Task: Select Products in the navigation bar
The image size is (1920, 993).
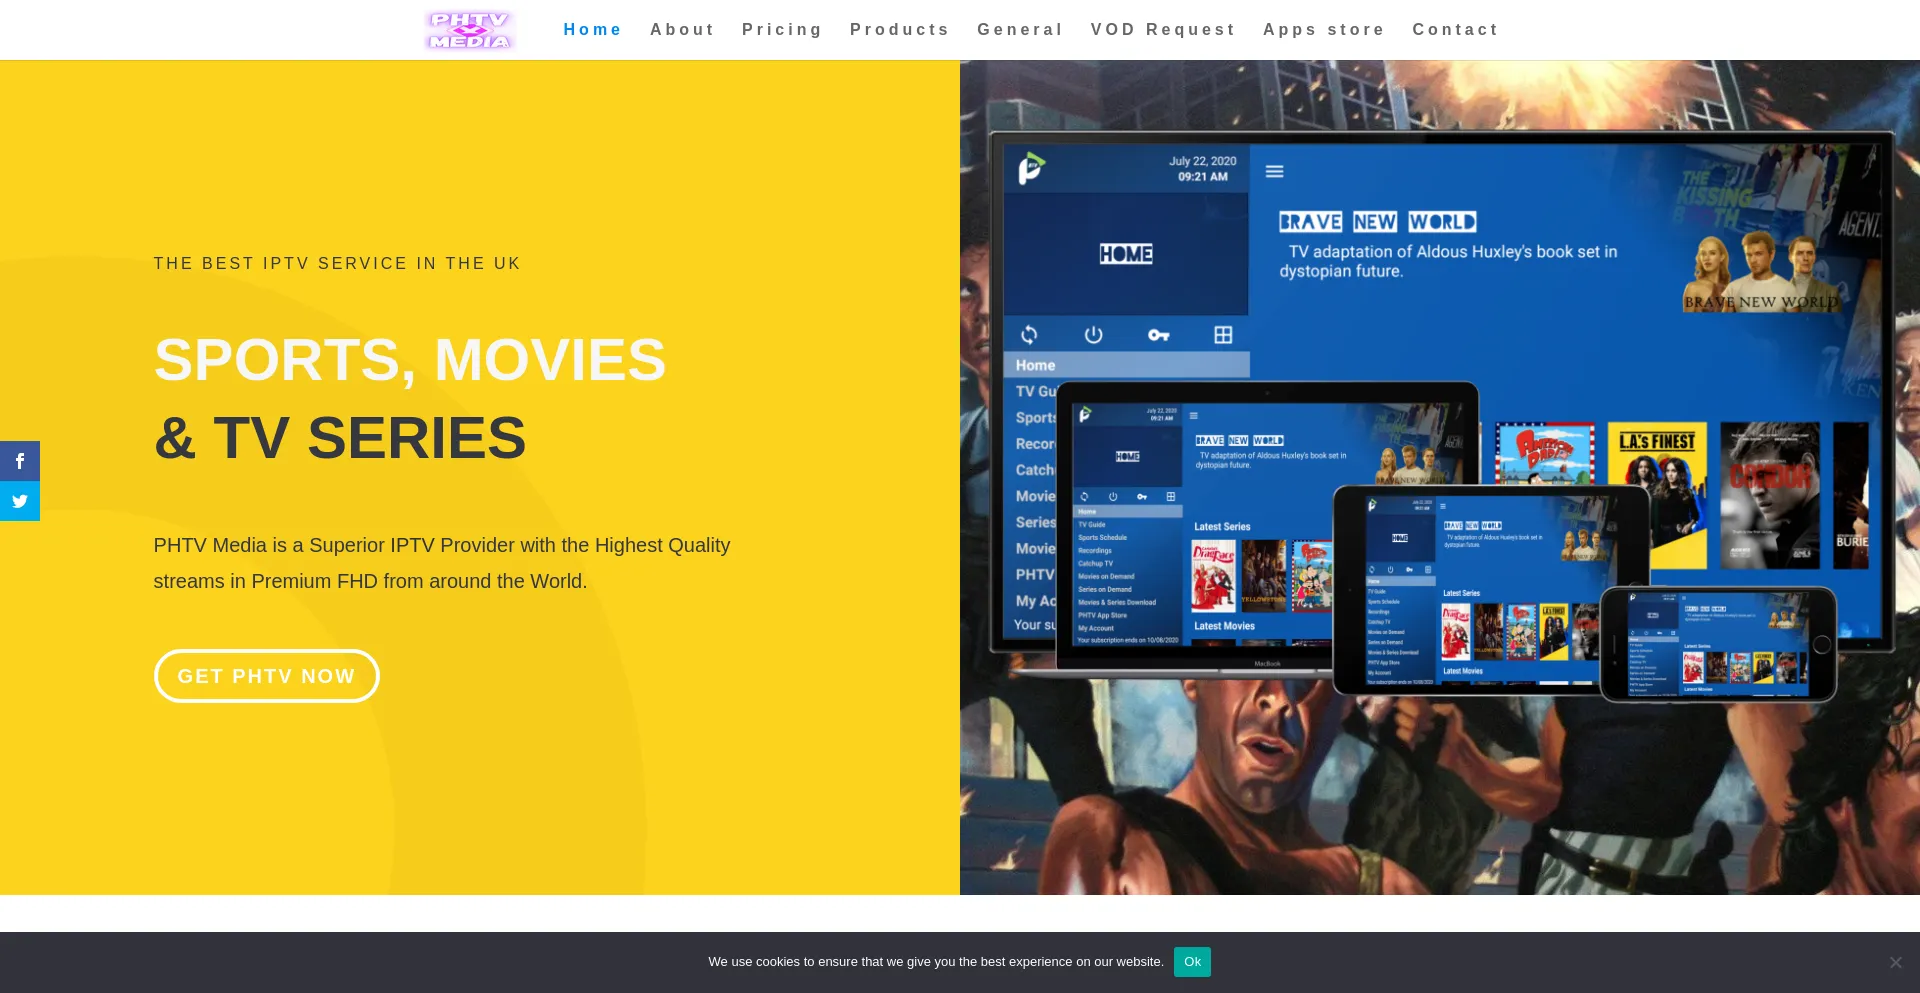Action: [899, 30]
